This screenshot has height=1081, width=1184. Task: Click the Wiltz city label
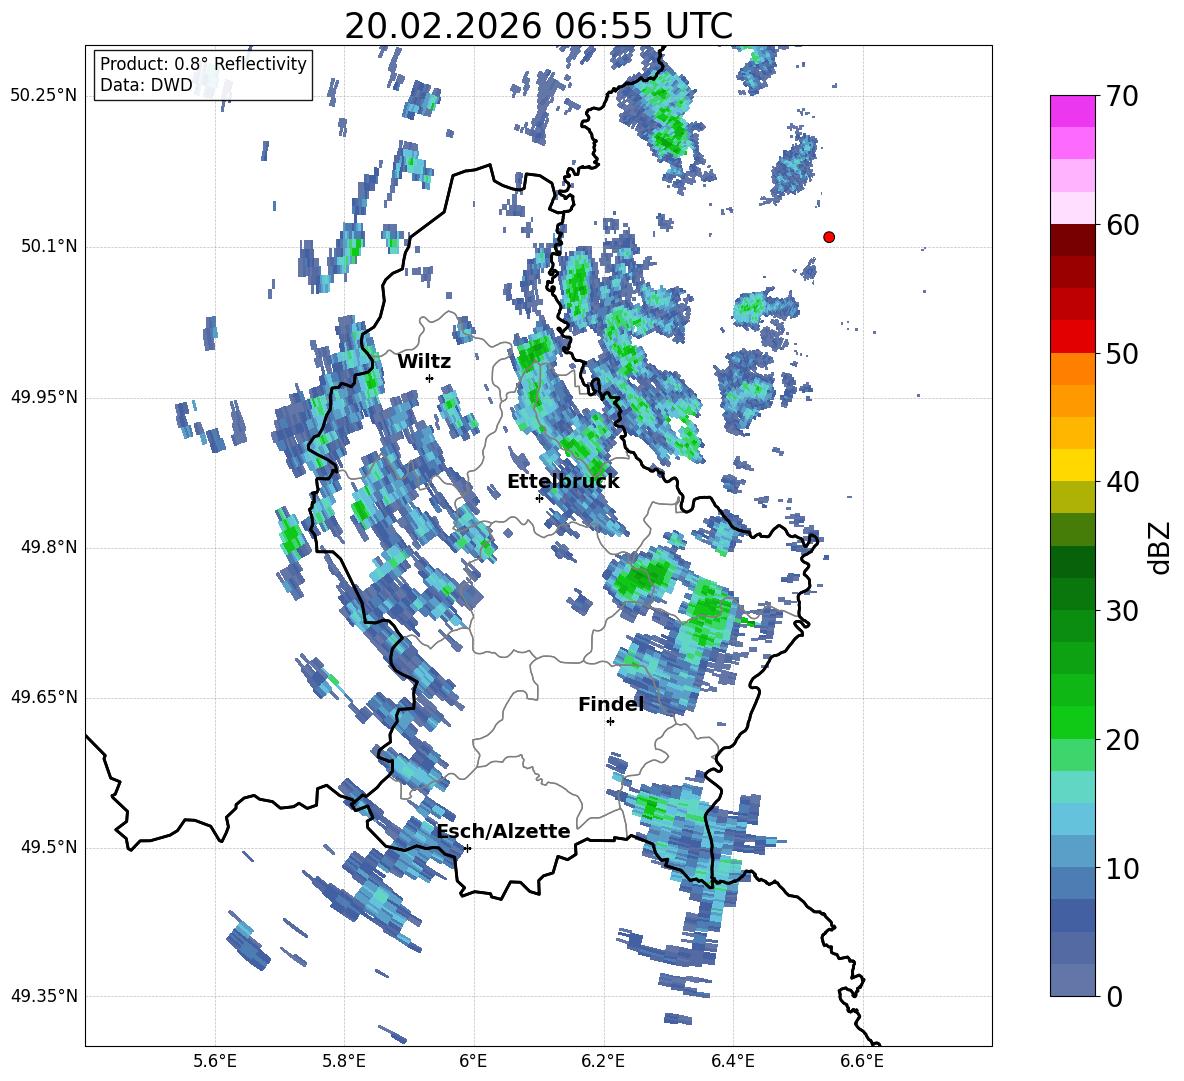(x=424, y=362)
